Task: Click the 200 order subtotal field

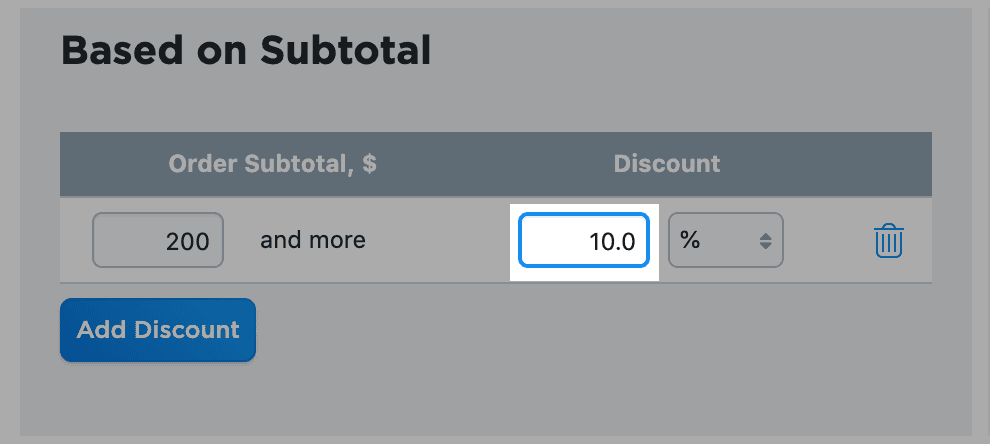Action: pos(158,241)
